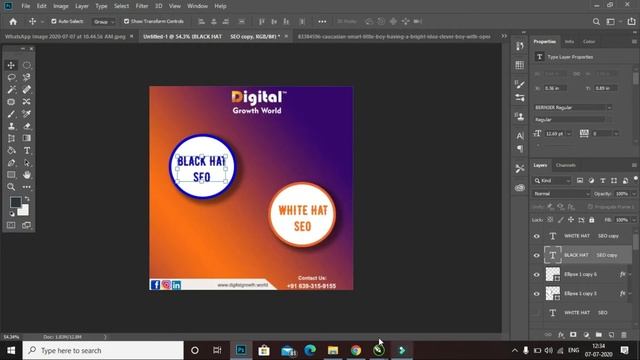
Task: Toggle the filter for type layers
Action: point(603,180)
